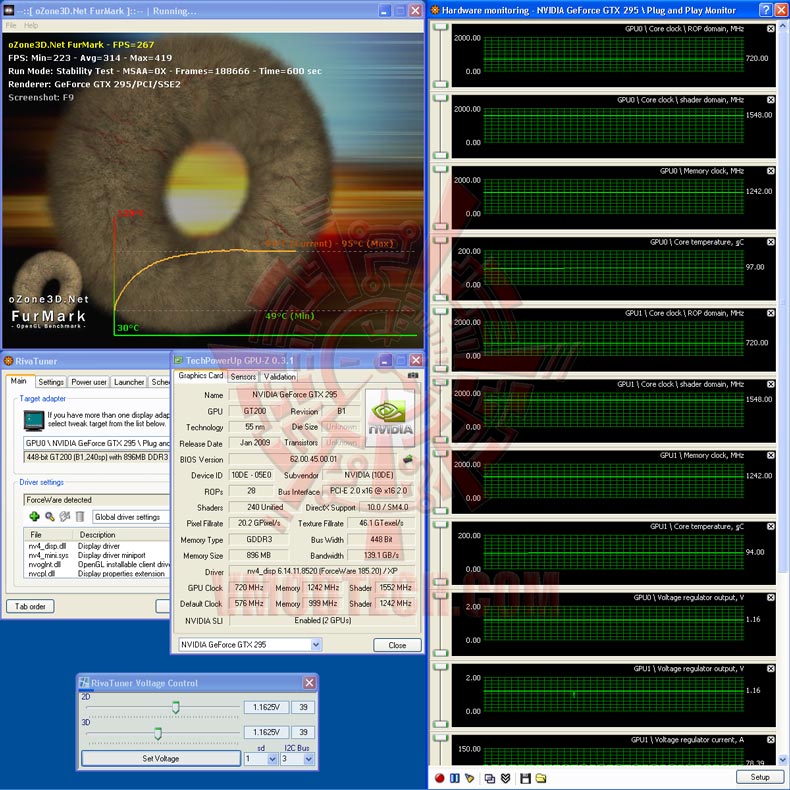The height and width of the screenshot is (790, 790).
Task: Open the I2C Bus dropdown in Voltage Control
Action: coord(309,759)
